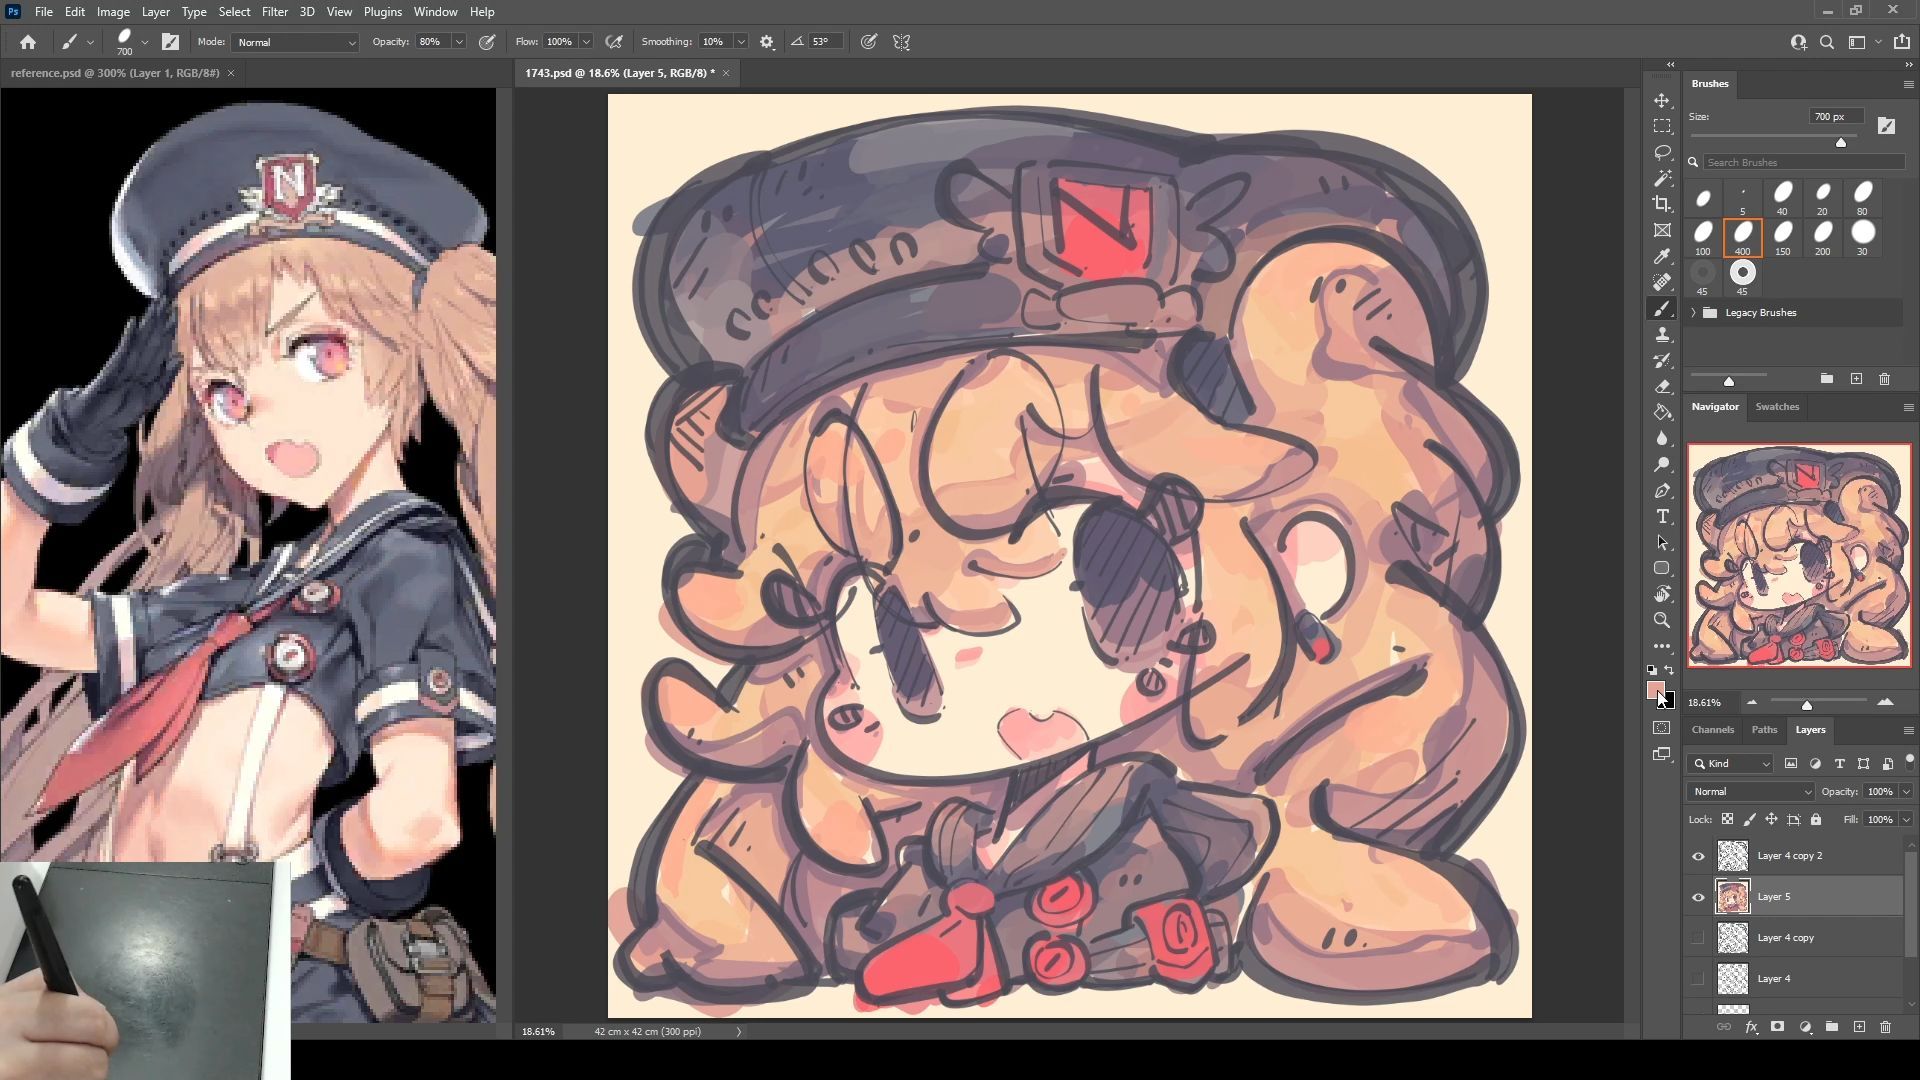Viewport: 1920px width, 1080px height.
Task: Toggle pressure for size
Action: click(x=869, y=42)
